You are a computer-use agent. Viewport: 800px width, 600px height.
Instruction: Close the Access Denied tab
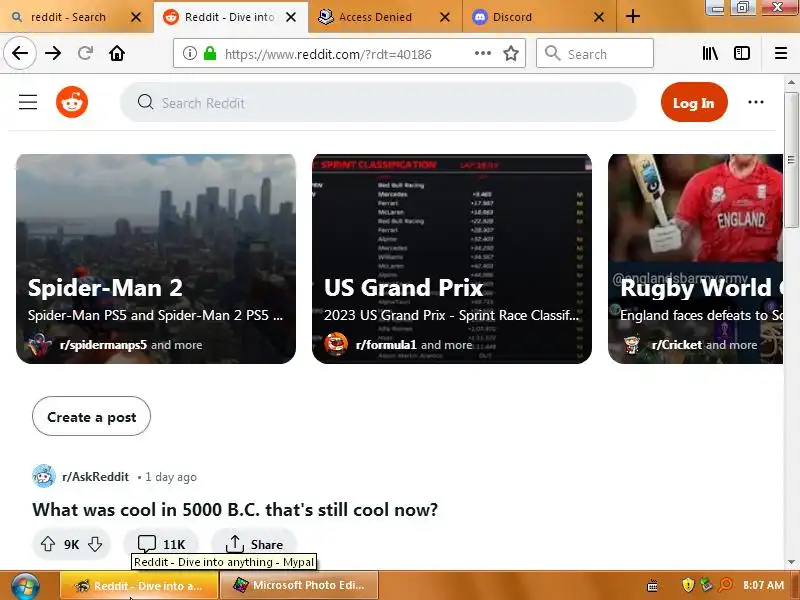coord(445,17)
